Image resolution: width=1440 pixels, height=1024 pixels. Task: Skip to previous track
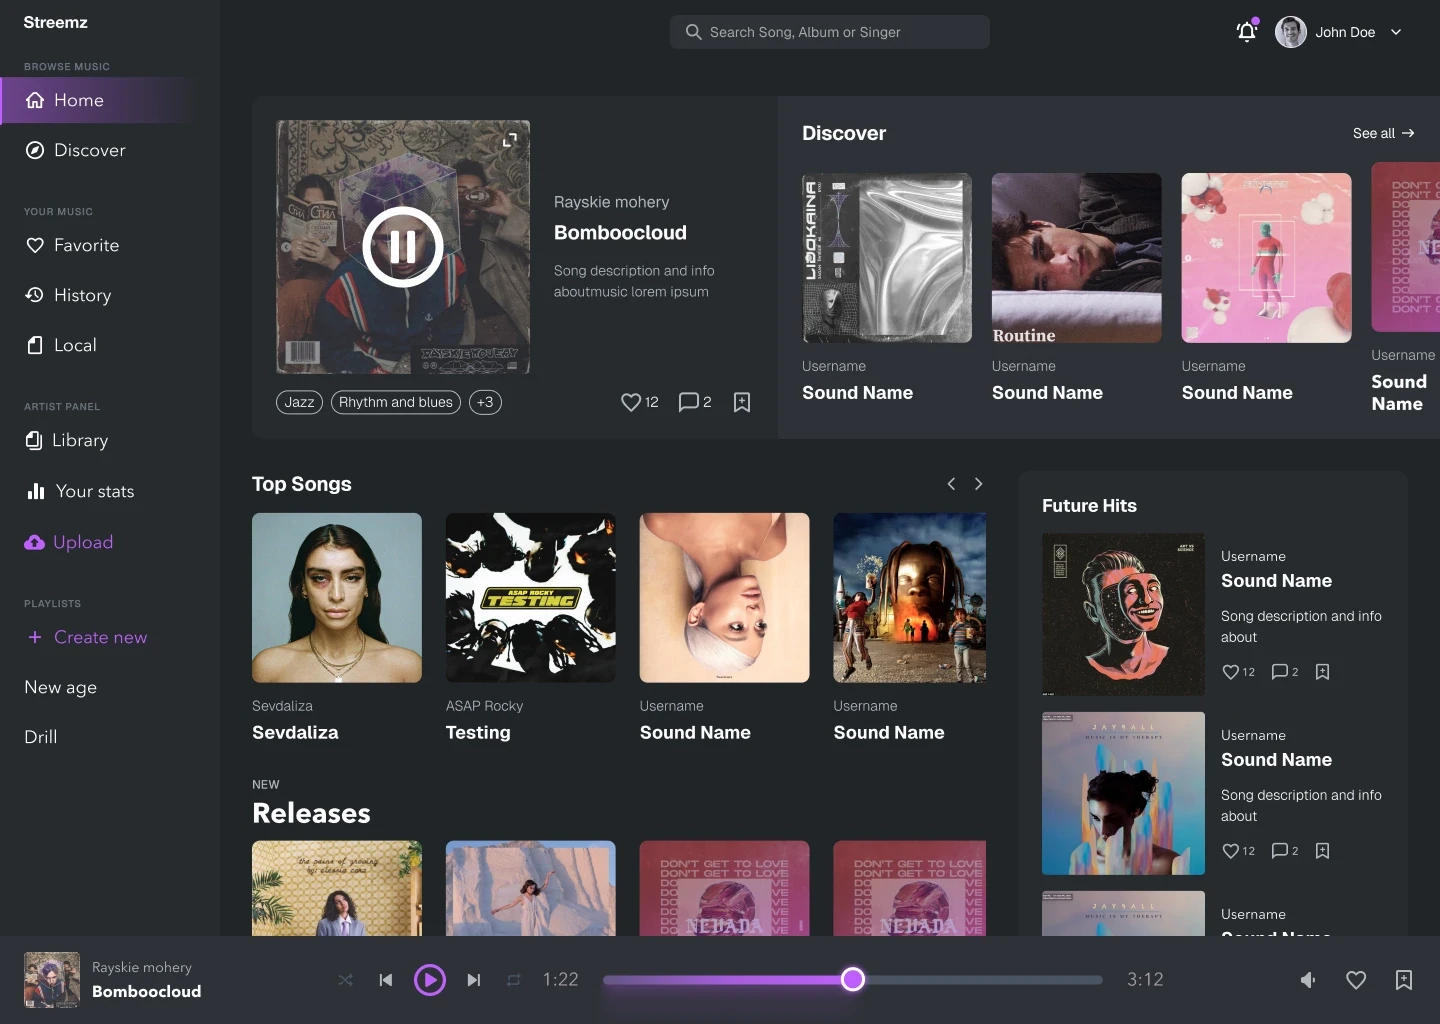click(386, 980)
